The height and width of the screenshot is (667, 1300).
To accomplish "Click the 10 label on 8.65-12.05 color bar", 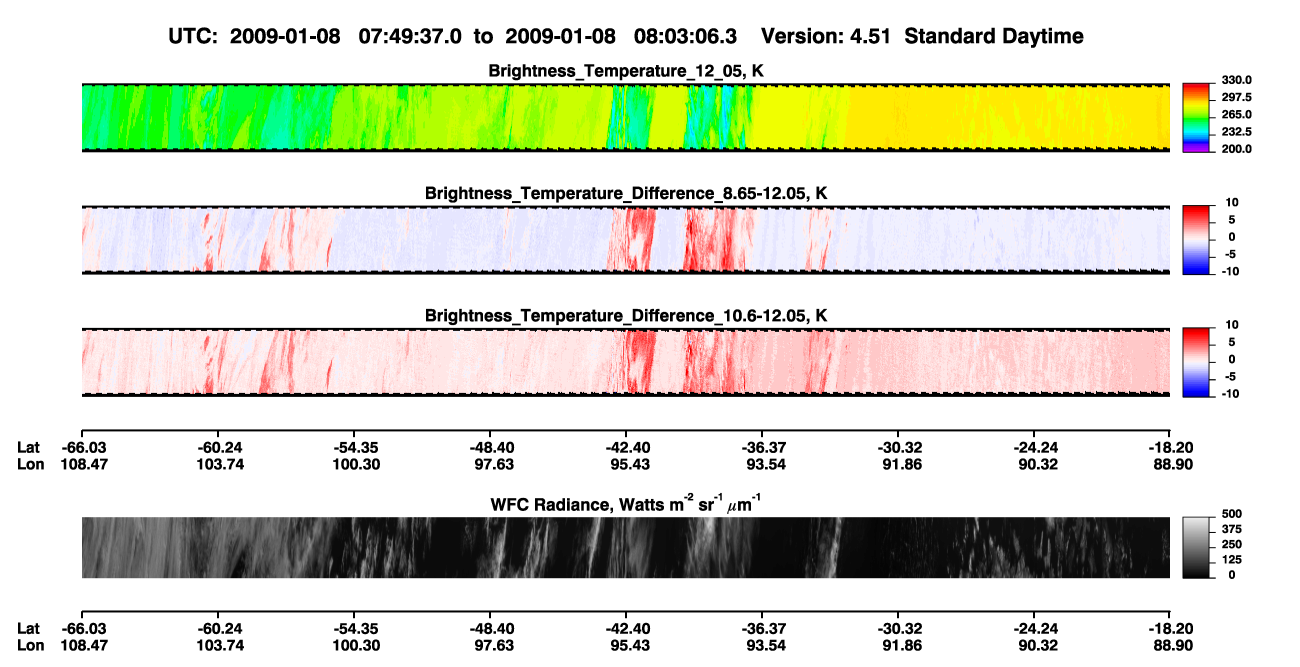I will 1231,202.
